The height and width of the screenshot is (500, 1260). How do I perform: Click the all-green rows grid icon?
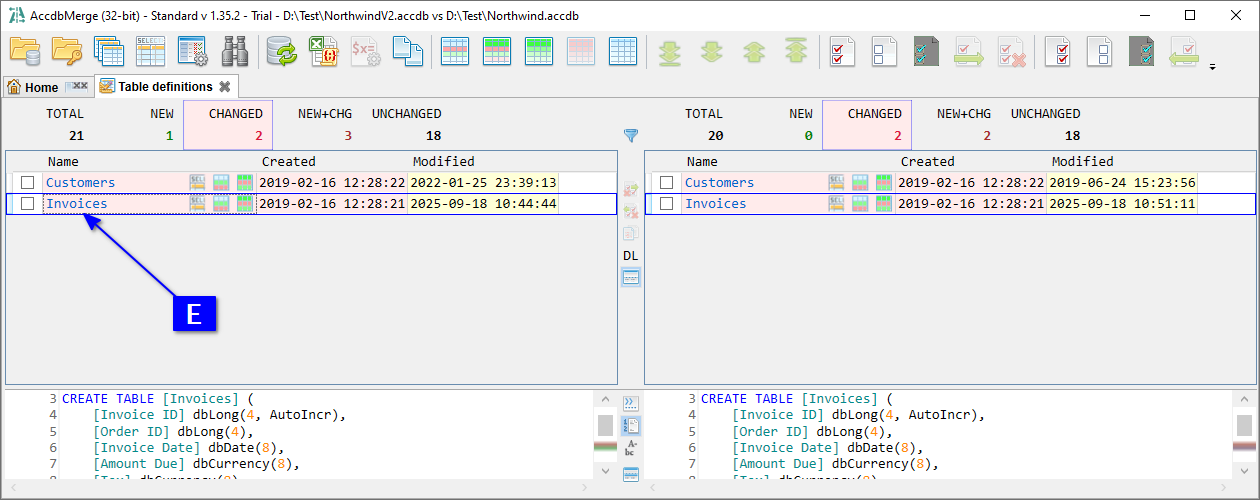[x=540, y=50]
